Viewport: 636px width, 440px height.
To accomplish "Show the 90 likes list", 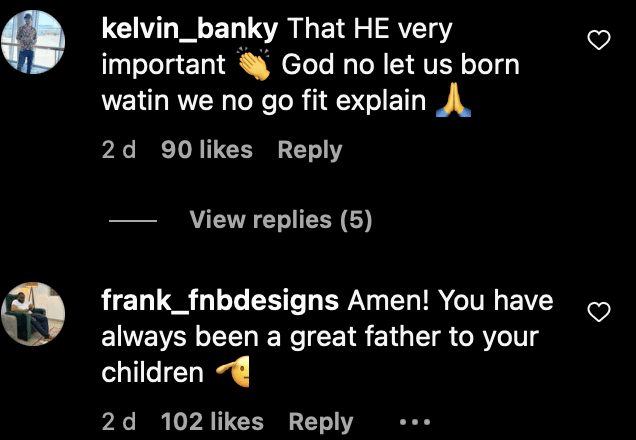I will 206,150.
